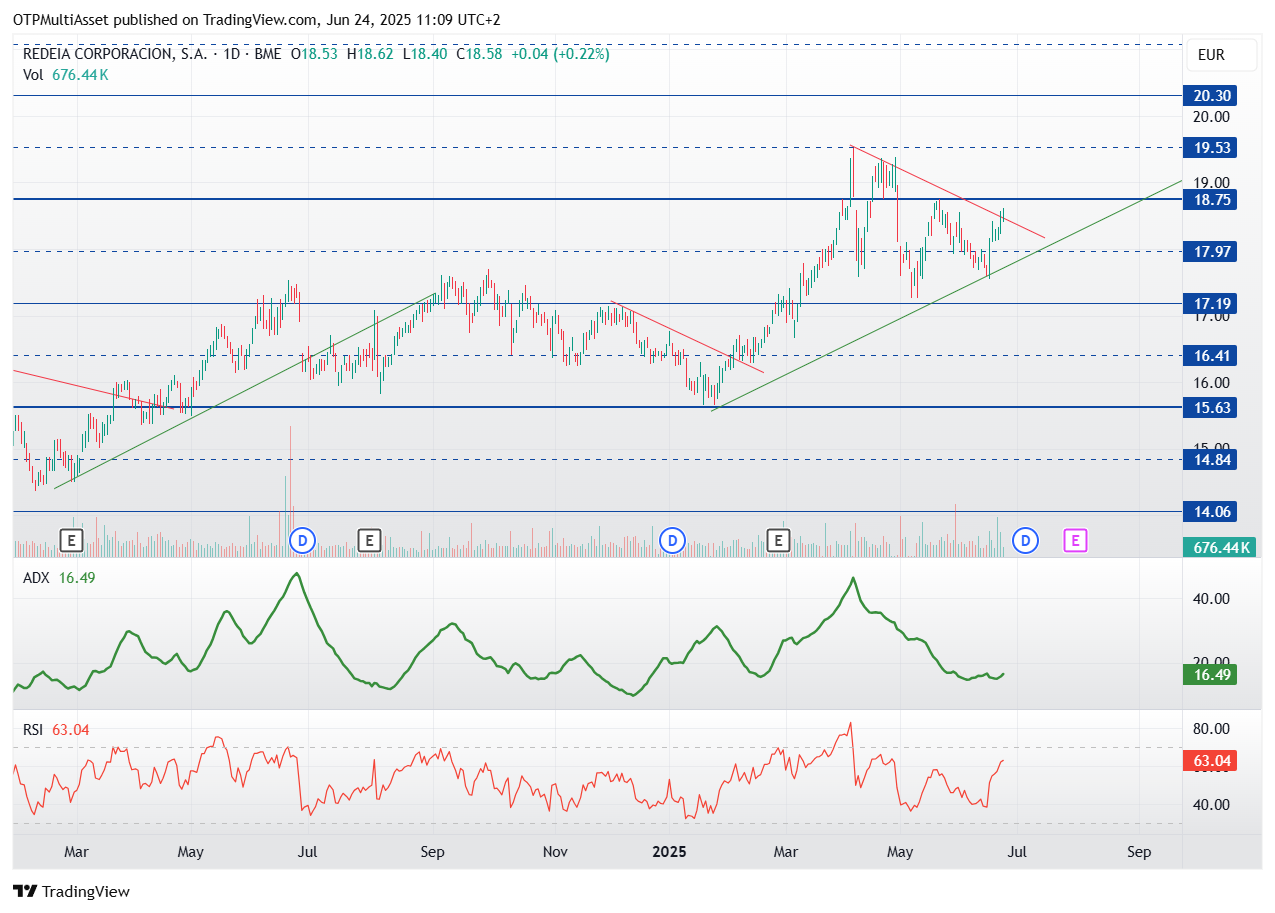The width and height of the screenshot is (1275, 913).
Task: Click the D dividend marker near January 2025
Action: click(673, 541)
